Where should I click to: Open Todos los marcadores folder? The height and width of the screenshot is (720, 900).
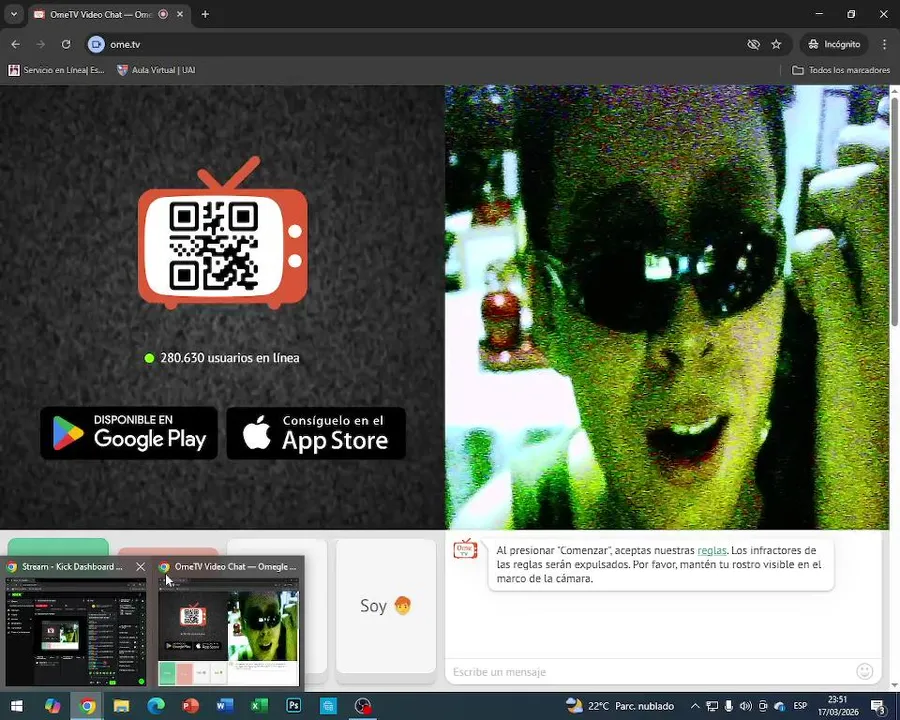point(841,70)
